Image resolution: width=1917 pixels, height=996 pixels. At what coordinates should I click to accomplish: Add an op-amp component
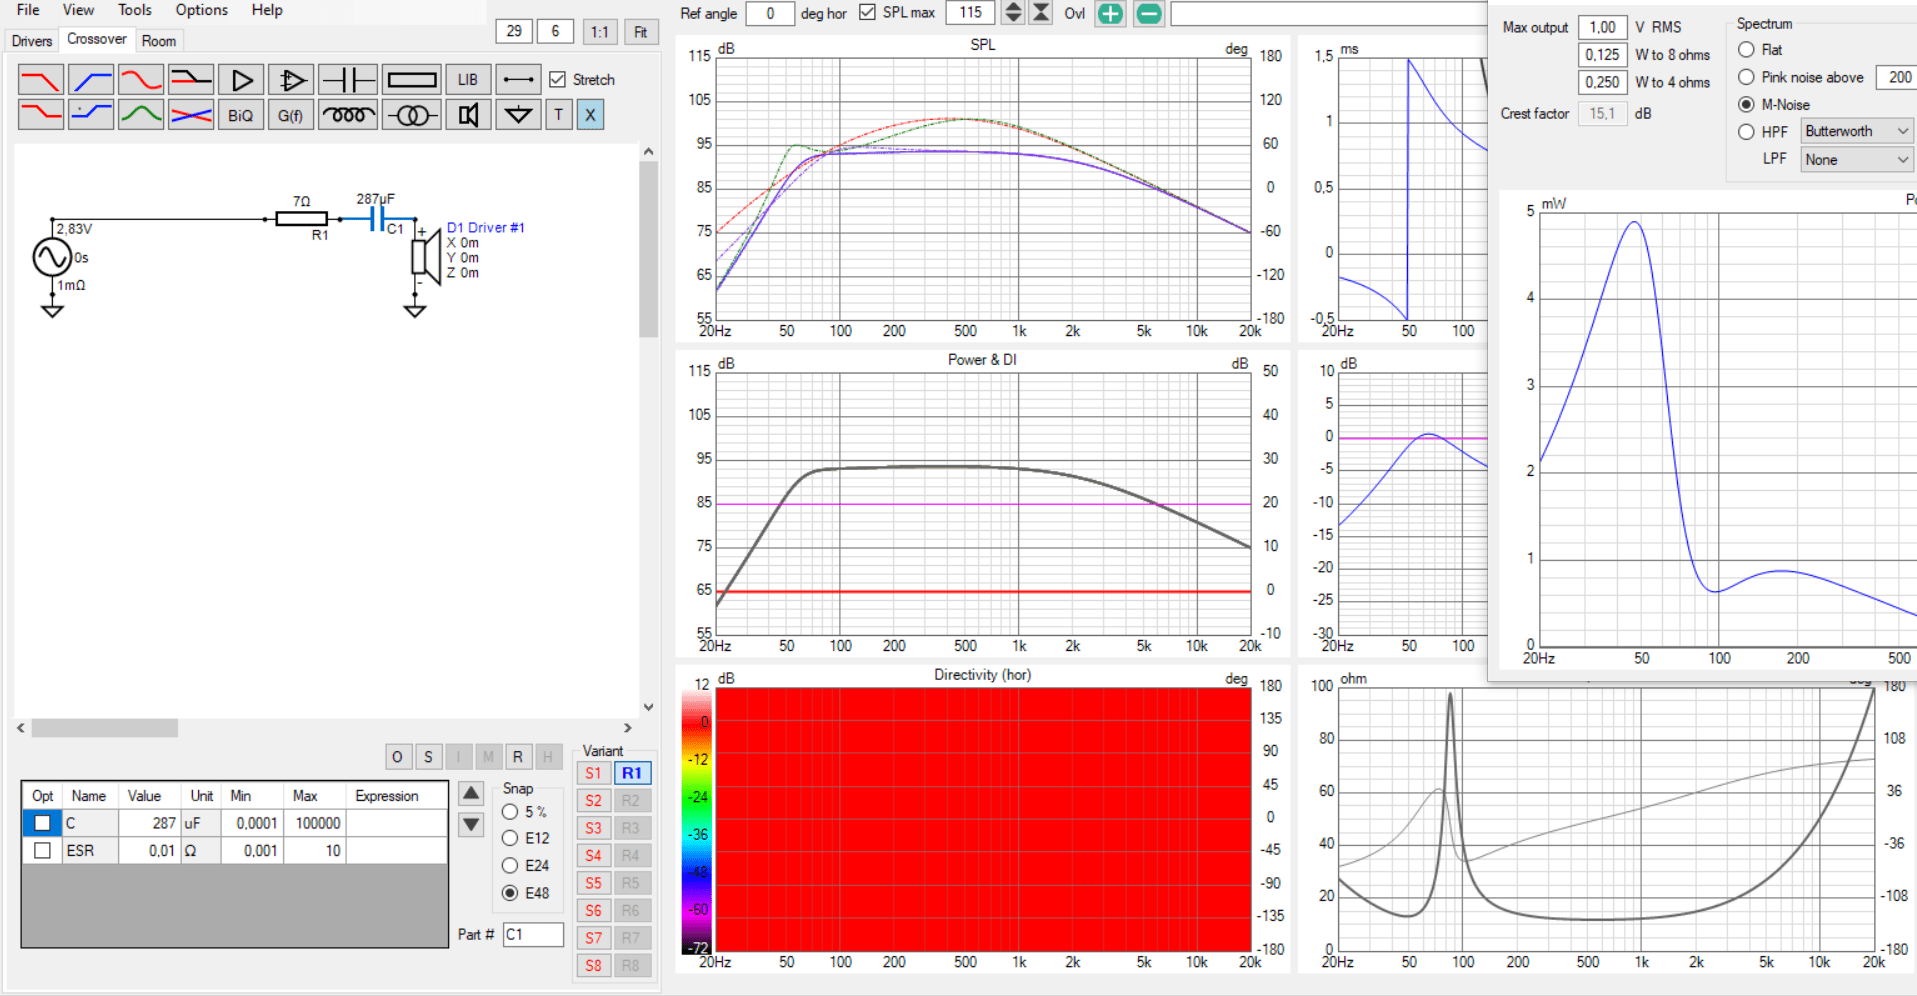coord(291,80)
